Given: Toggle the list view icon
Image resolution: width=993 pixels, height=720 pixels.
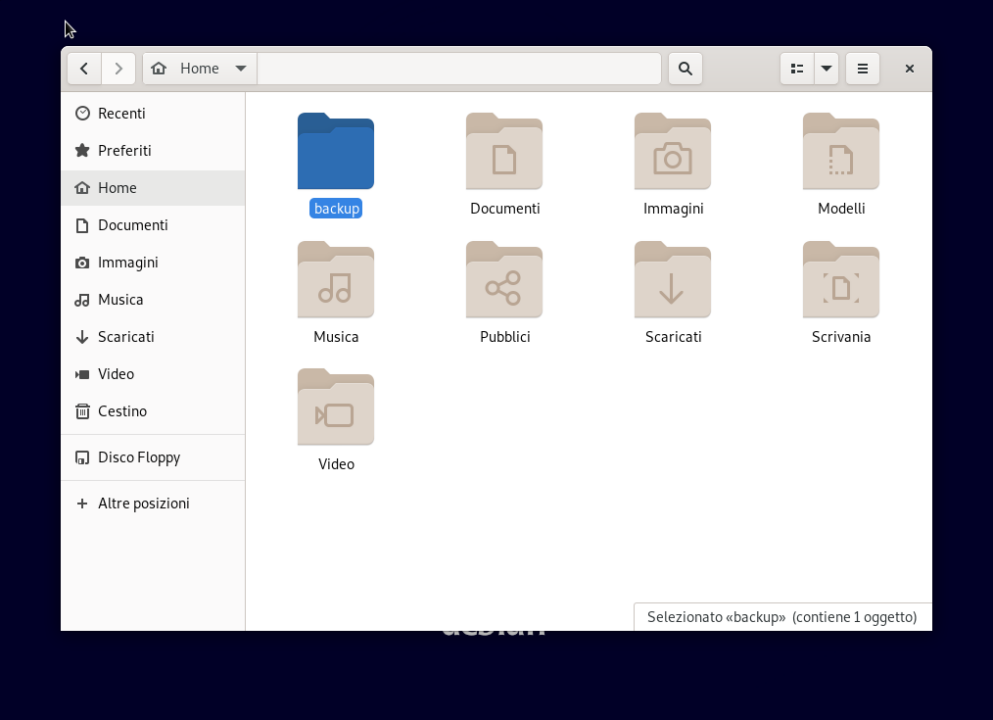Looking at the screenshot, I should pos(797,69).
